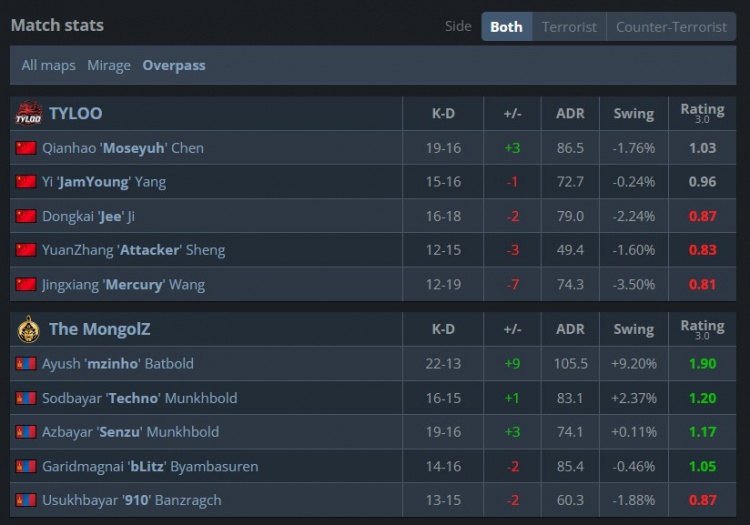Sort TYLOO table by ADR column
Screen dimensions: 750x525
click(x=570, y=114)
